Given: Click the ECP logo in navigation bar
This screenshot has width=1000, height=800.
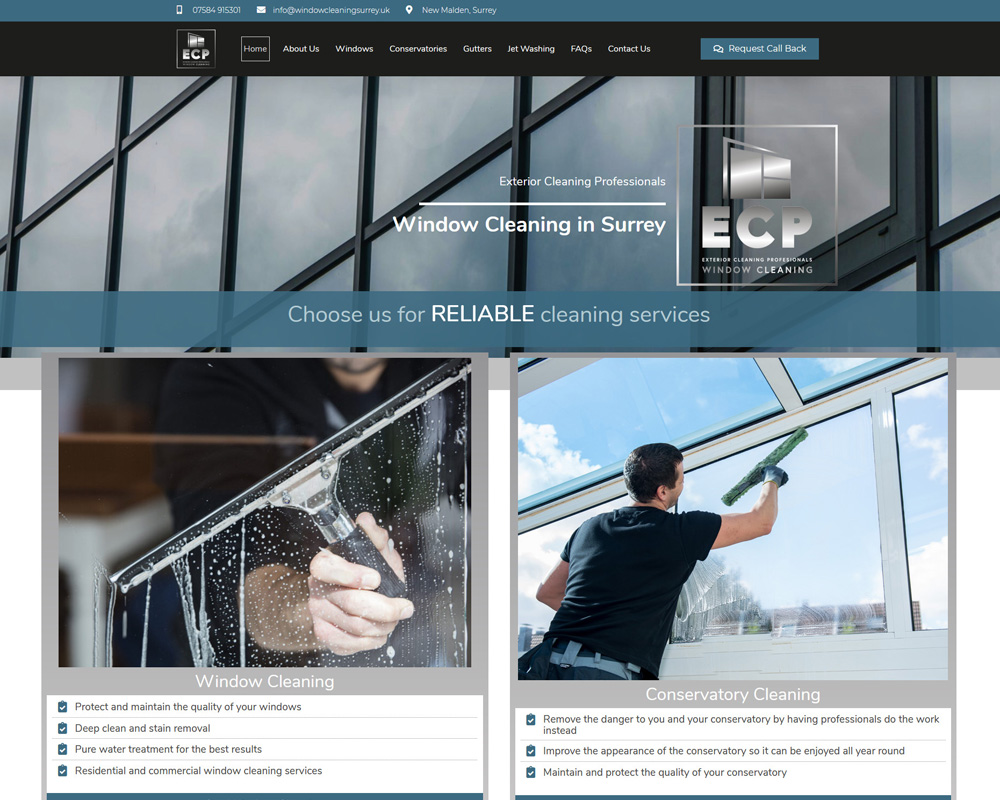Looking at the screenshot, I should point(196,49).
